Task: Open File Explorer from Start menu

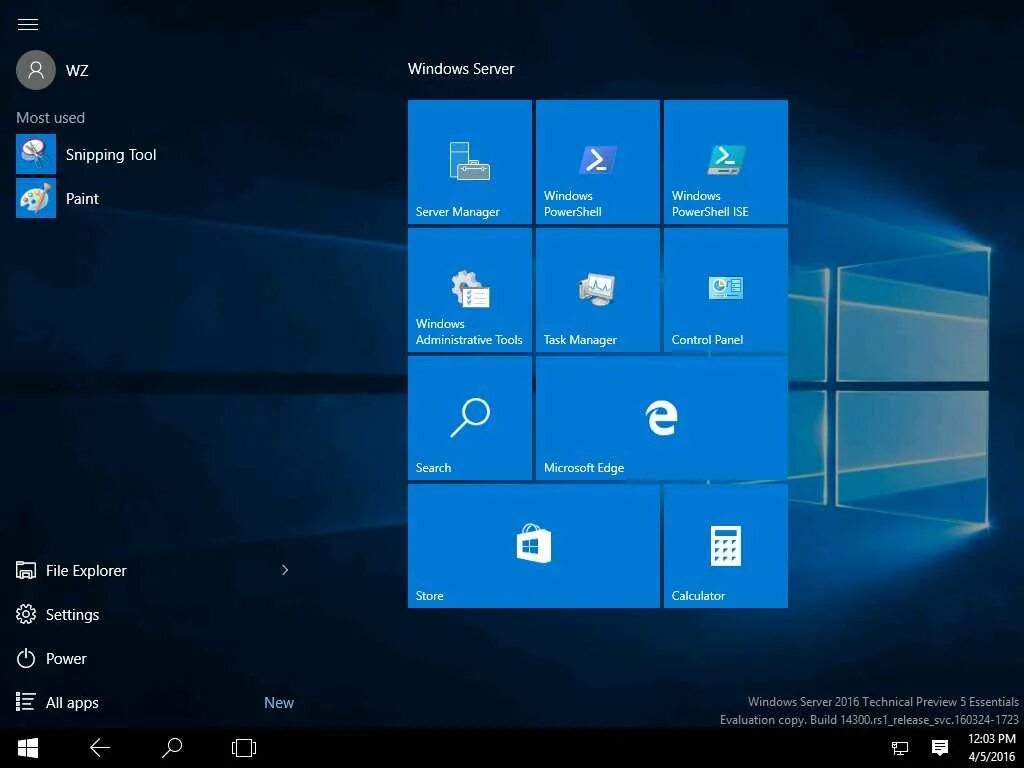Action: pyautogui.click(x=71, y=570)
